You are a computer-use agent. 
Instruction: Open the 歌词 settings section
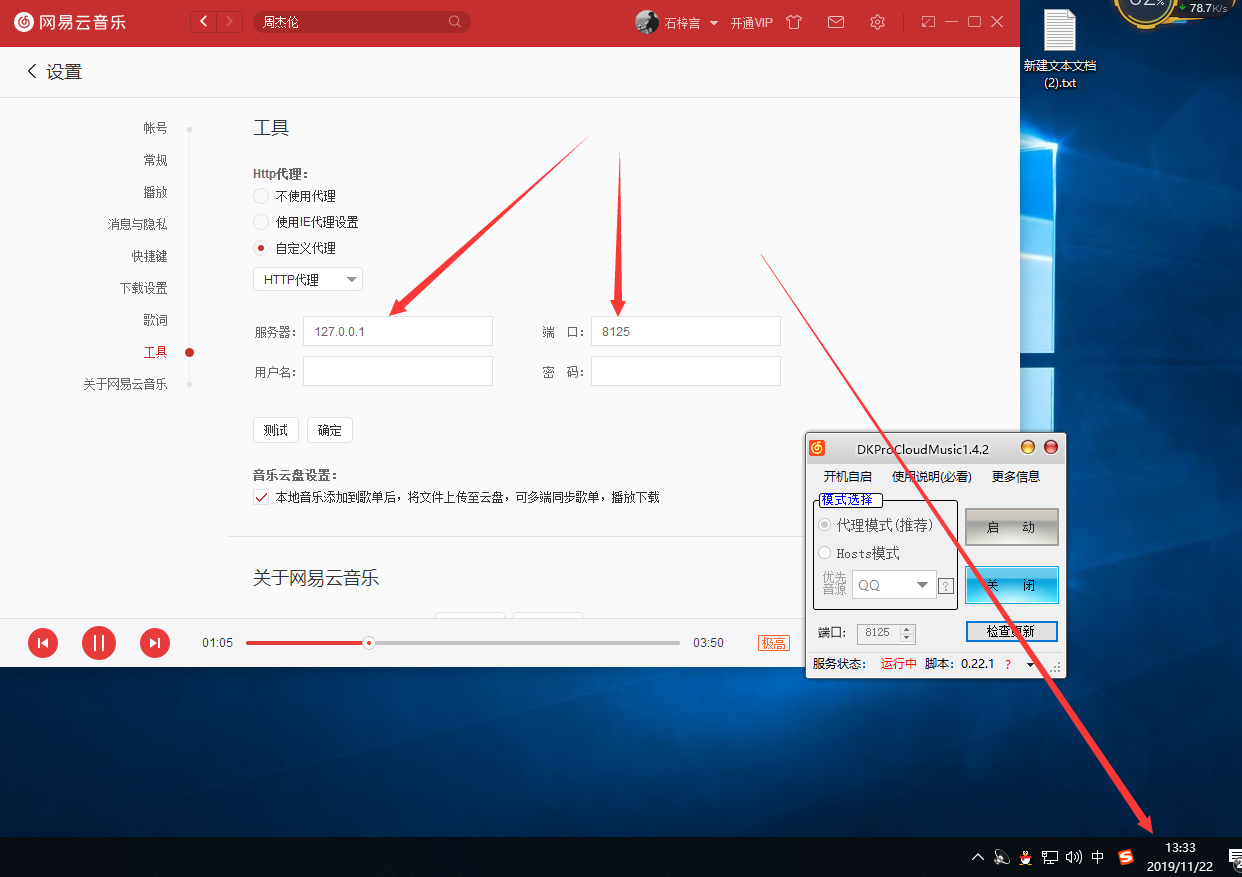pos(155,320)
